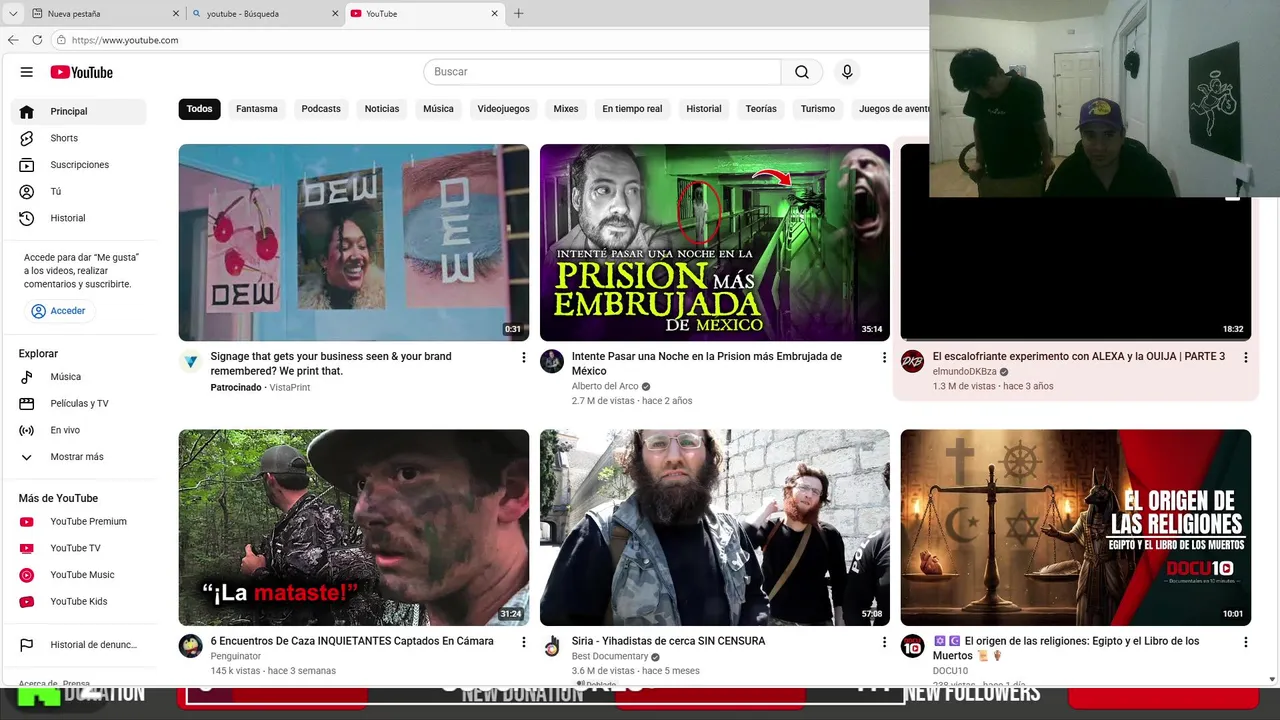Open YouTube Kids link

79,601
